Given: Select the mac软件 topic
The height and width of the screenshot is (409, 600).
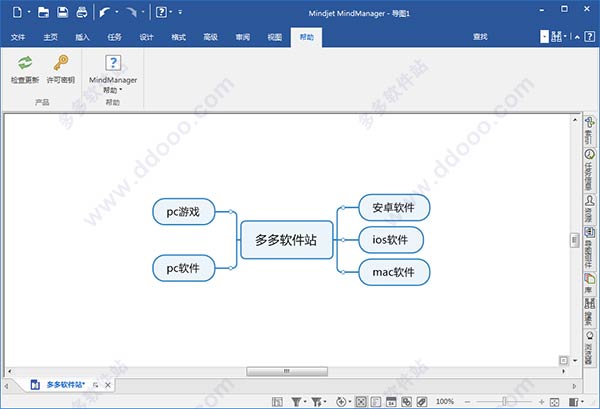Looking at the screenshot, I should point(394,272).
